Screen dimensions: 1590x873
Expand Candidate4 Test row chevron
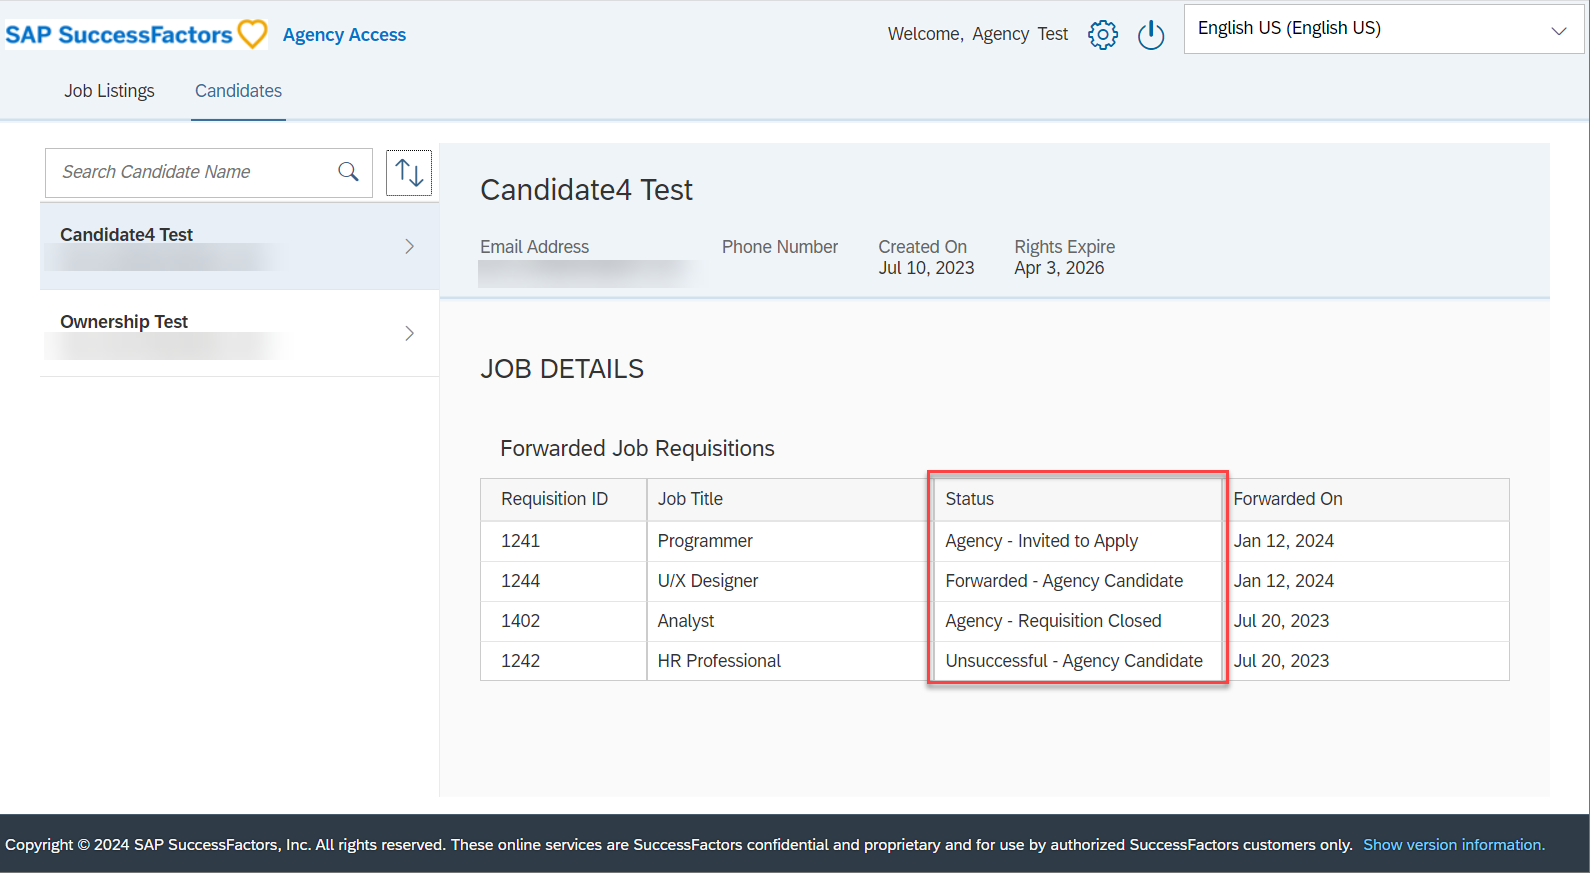(409, 246)
